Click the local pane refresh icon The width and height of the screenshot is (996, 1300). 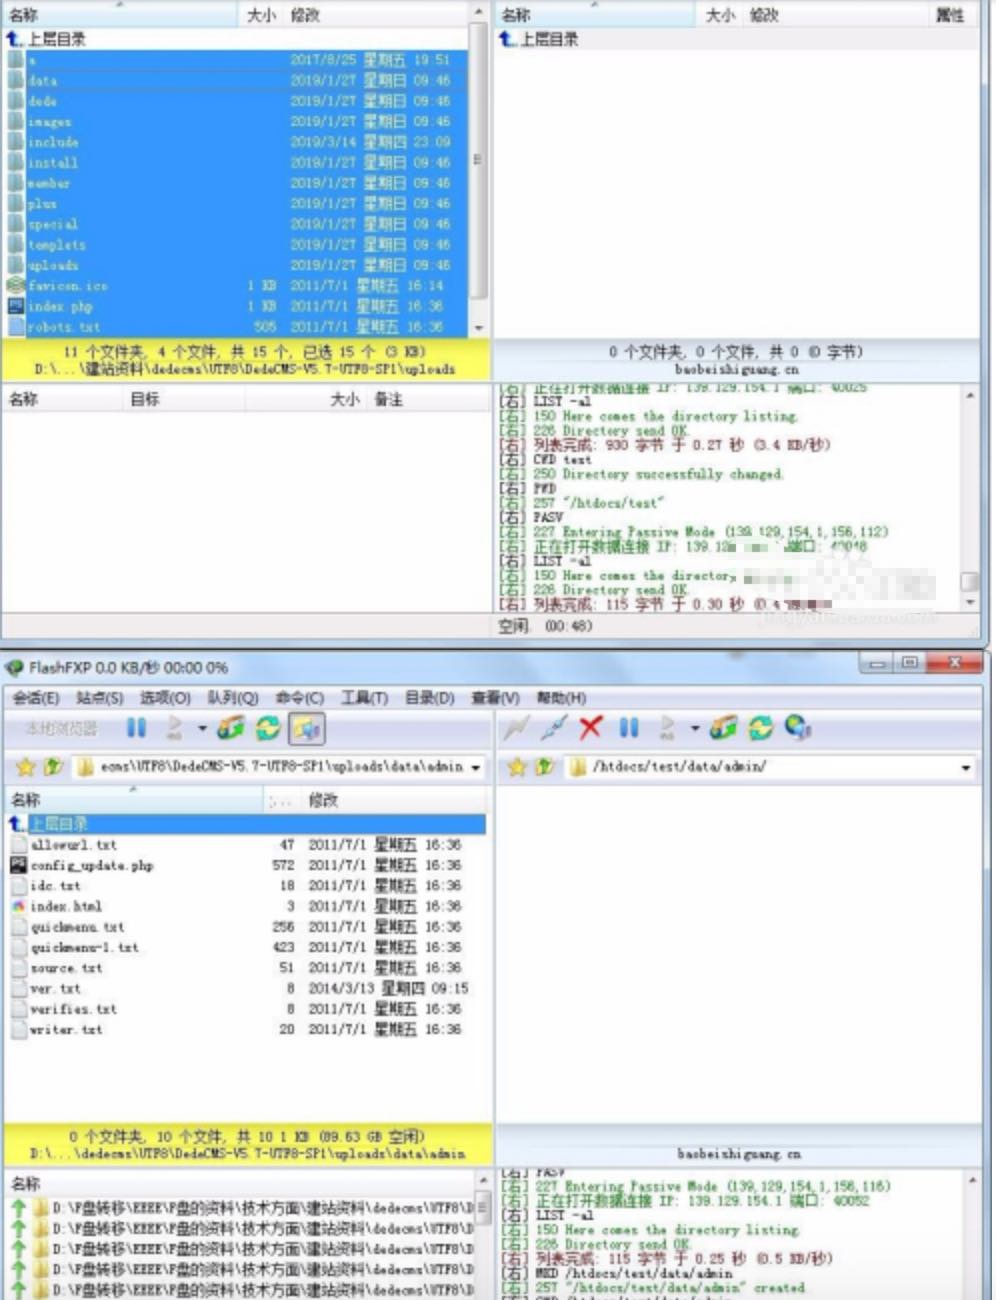click(268, 728)
